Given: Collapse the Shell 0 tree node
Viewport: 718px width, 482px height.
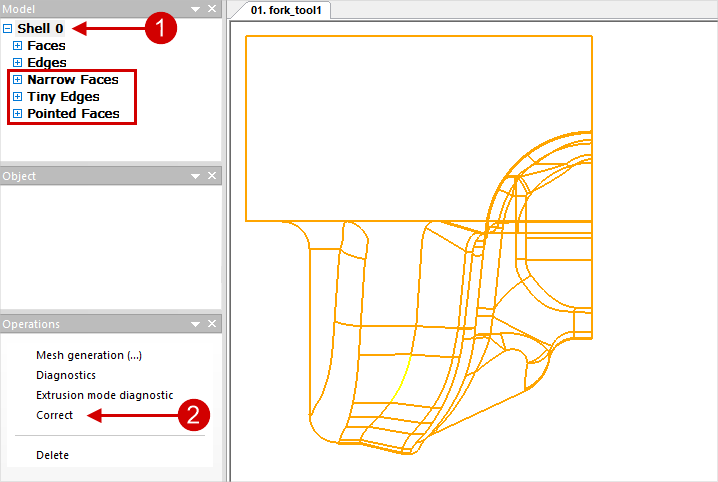Looking at the screenshot, I should pos(8,29).
